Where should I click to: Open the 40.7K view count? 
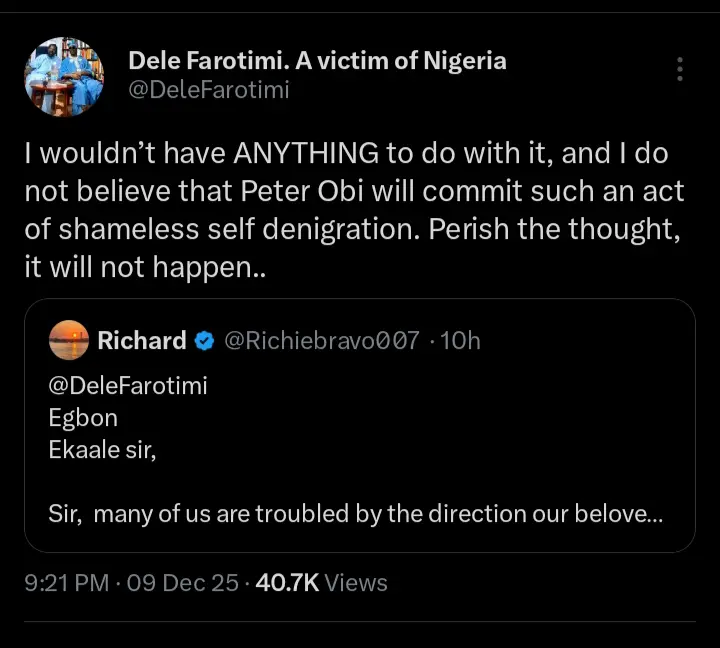click(288, 582)
